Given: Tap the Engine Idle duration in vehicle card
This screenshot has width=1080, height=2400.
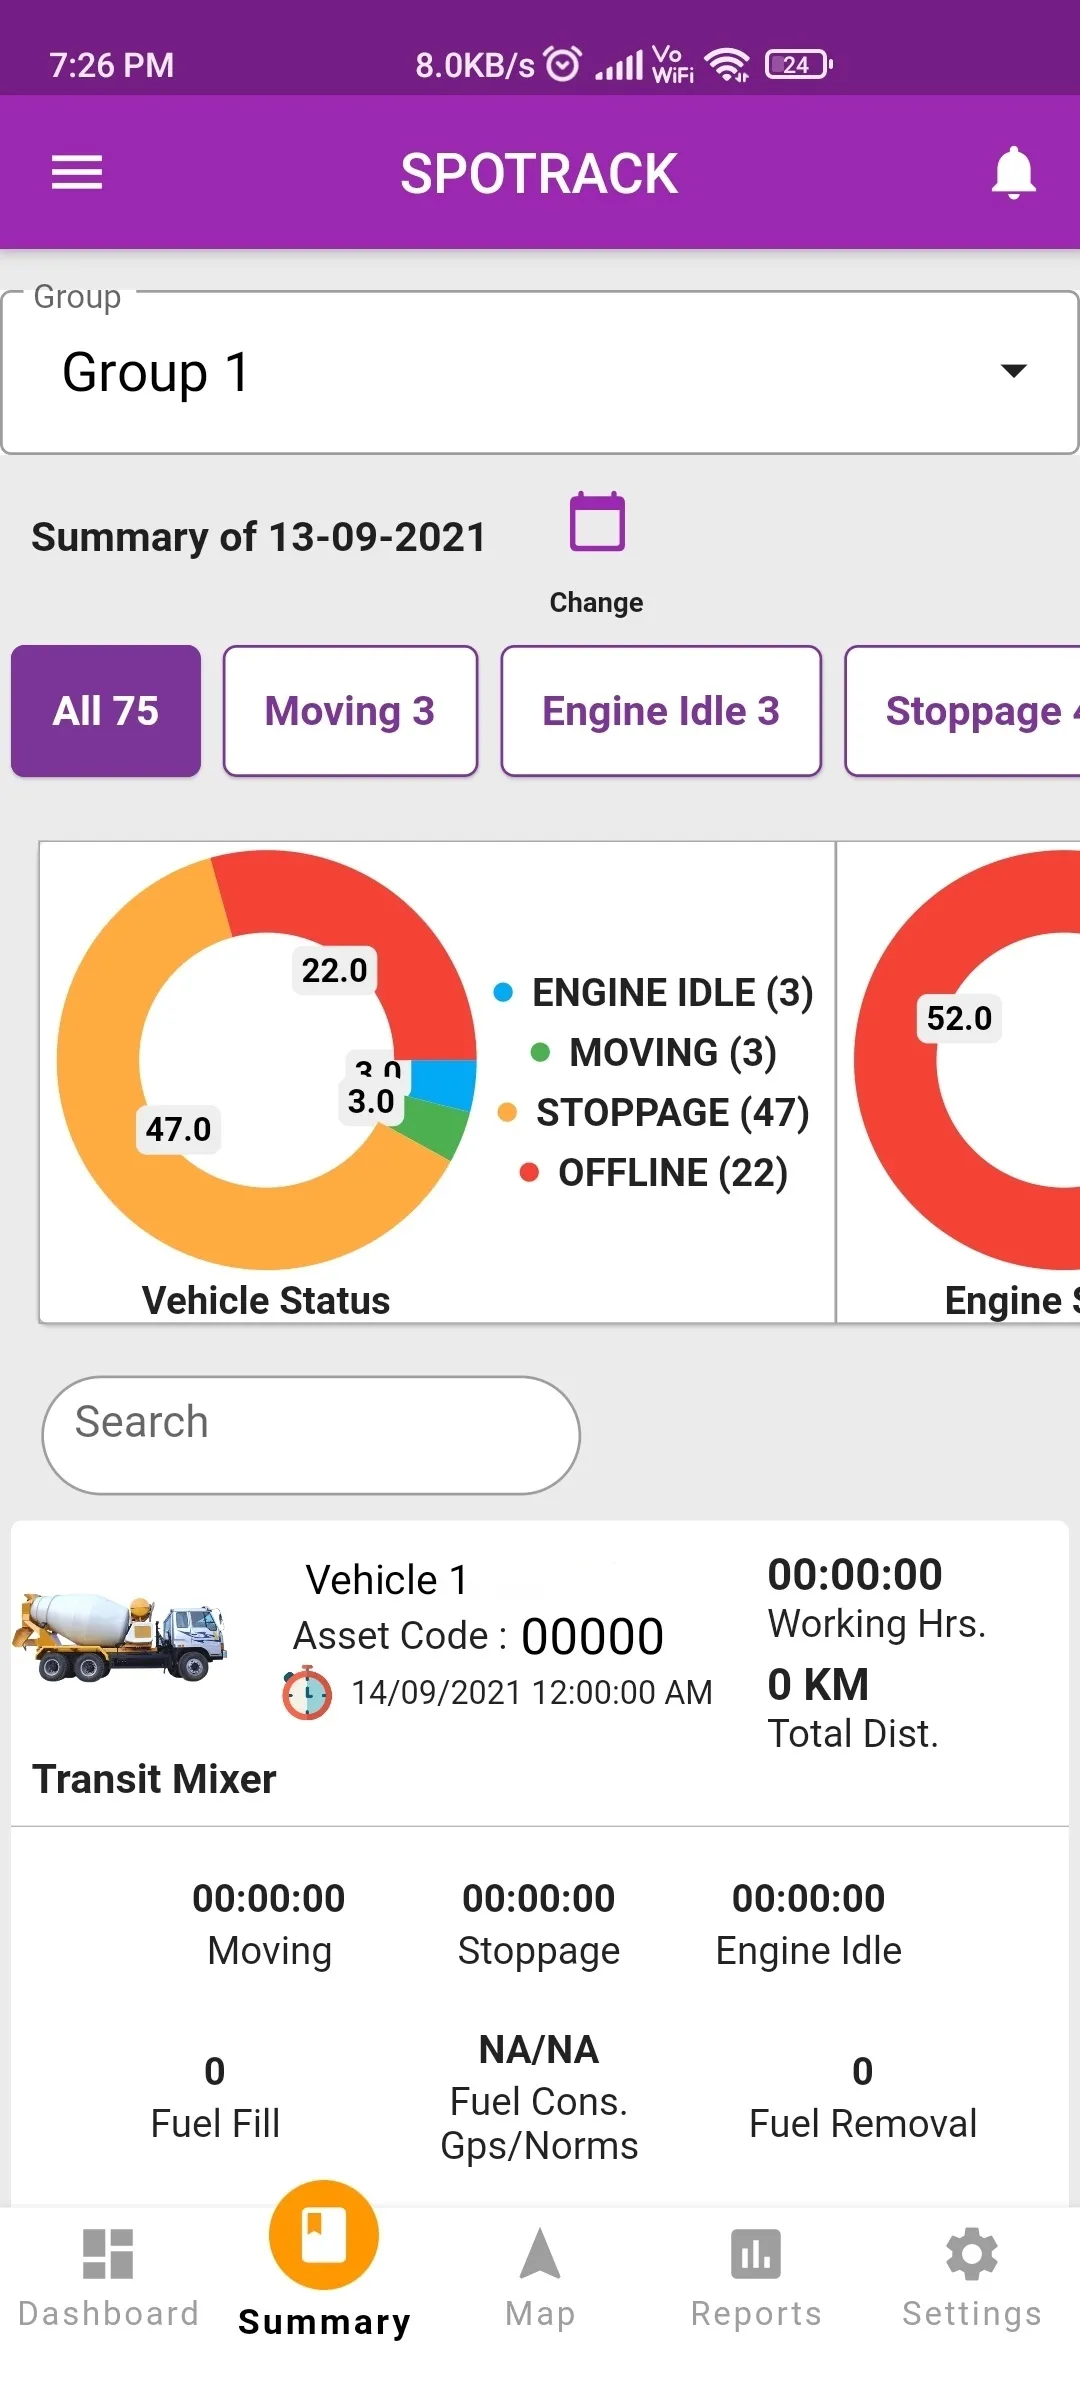Looking at the screenshot, I should coord(809,1898).
